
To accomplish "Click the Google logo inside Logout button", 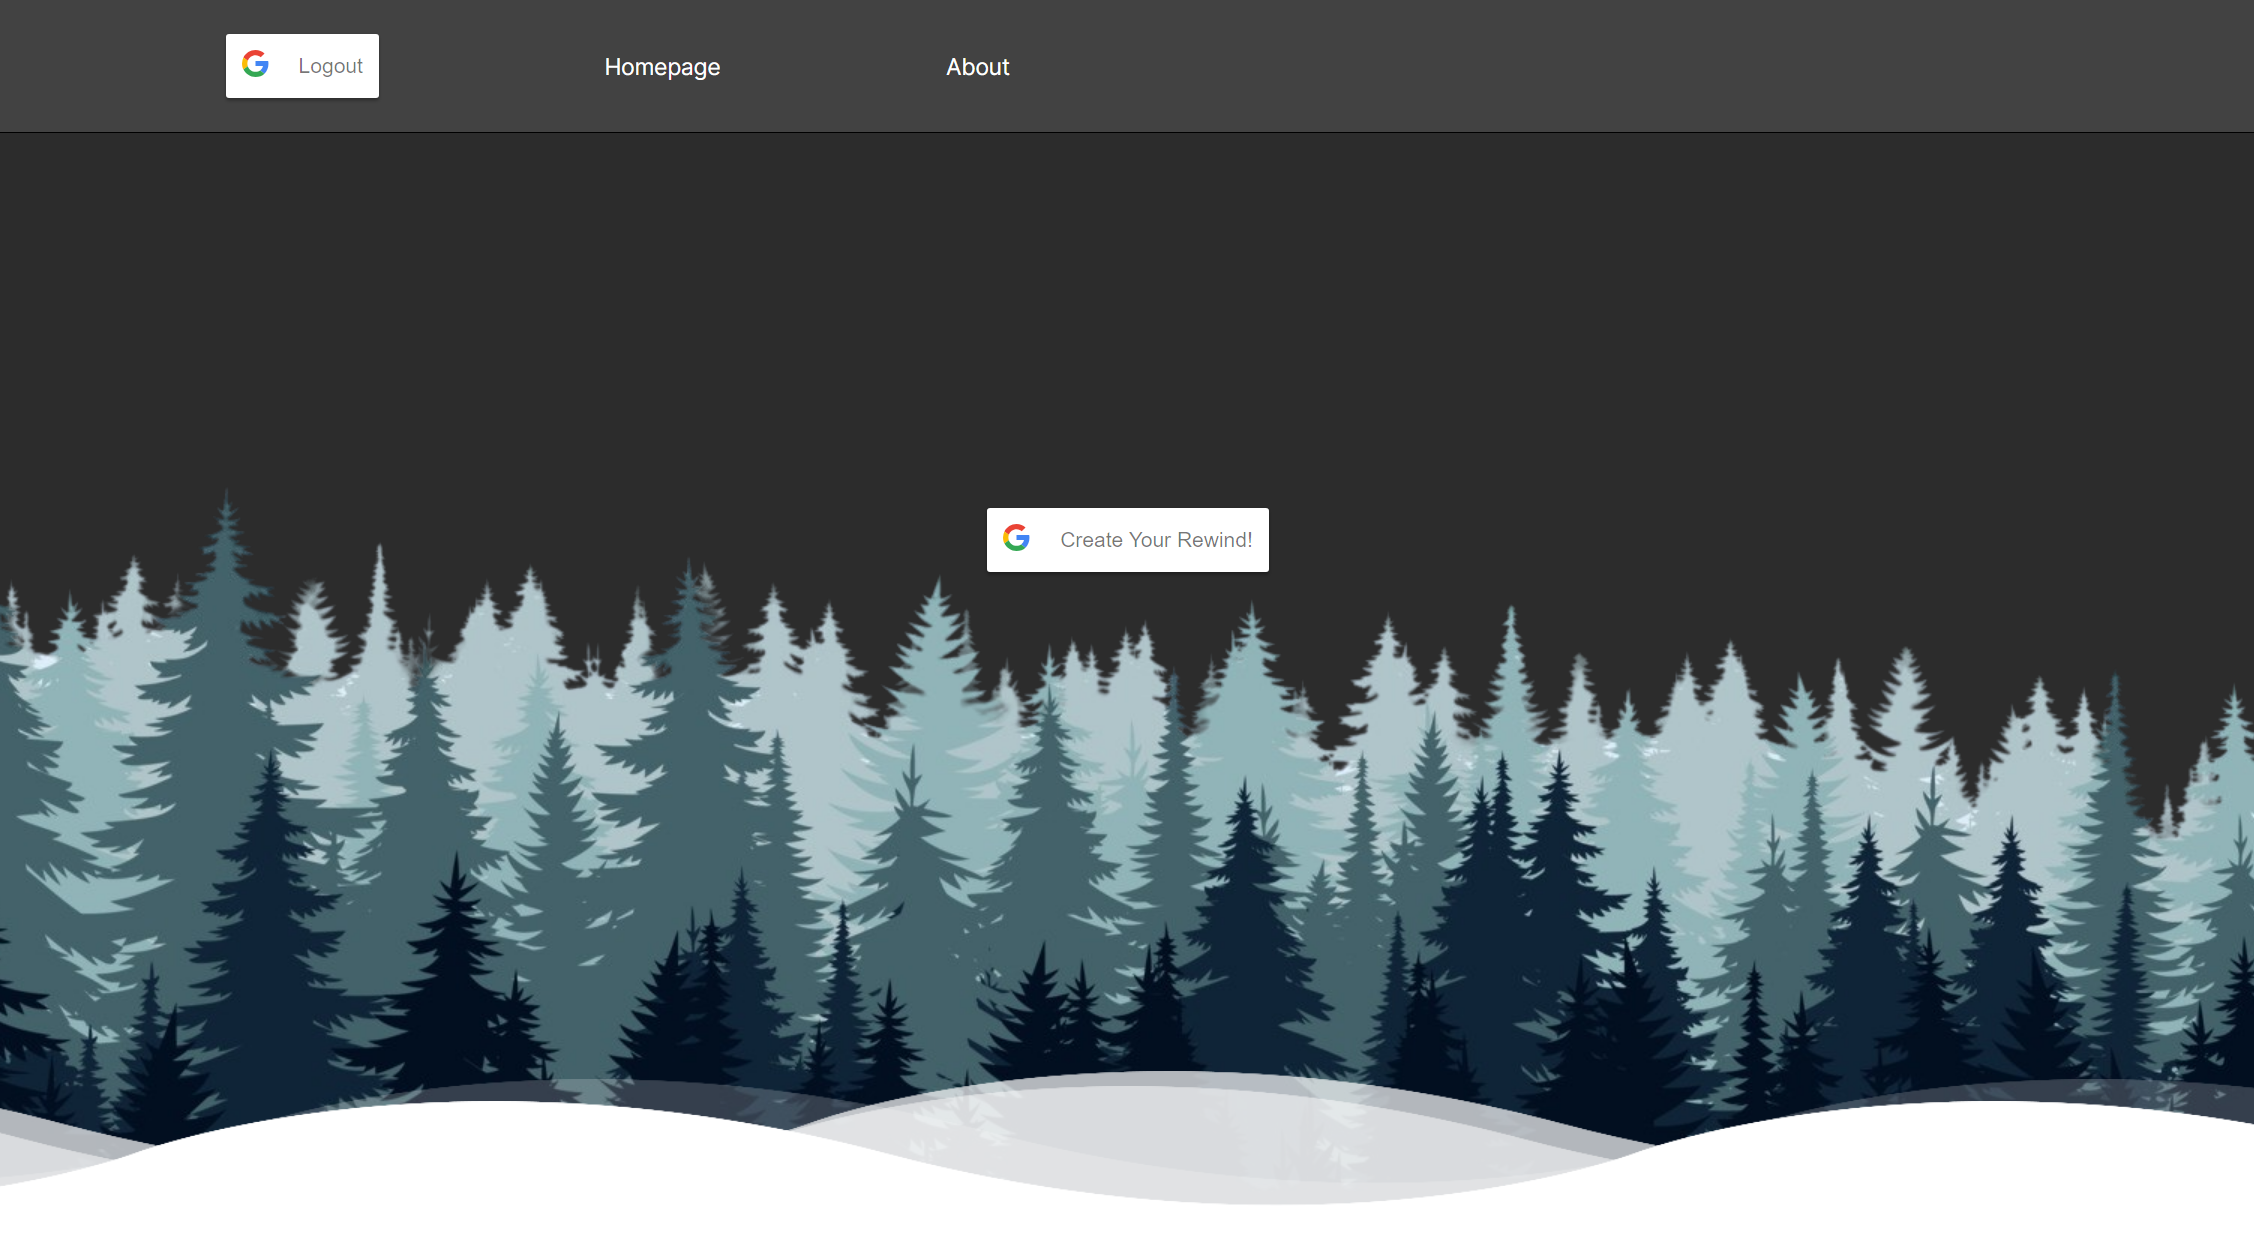I will [x=256, y=65].
